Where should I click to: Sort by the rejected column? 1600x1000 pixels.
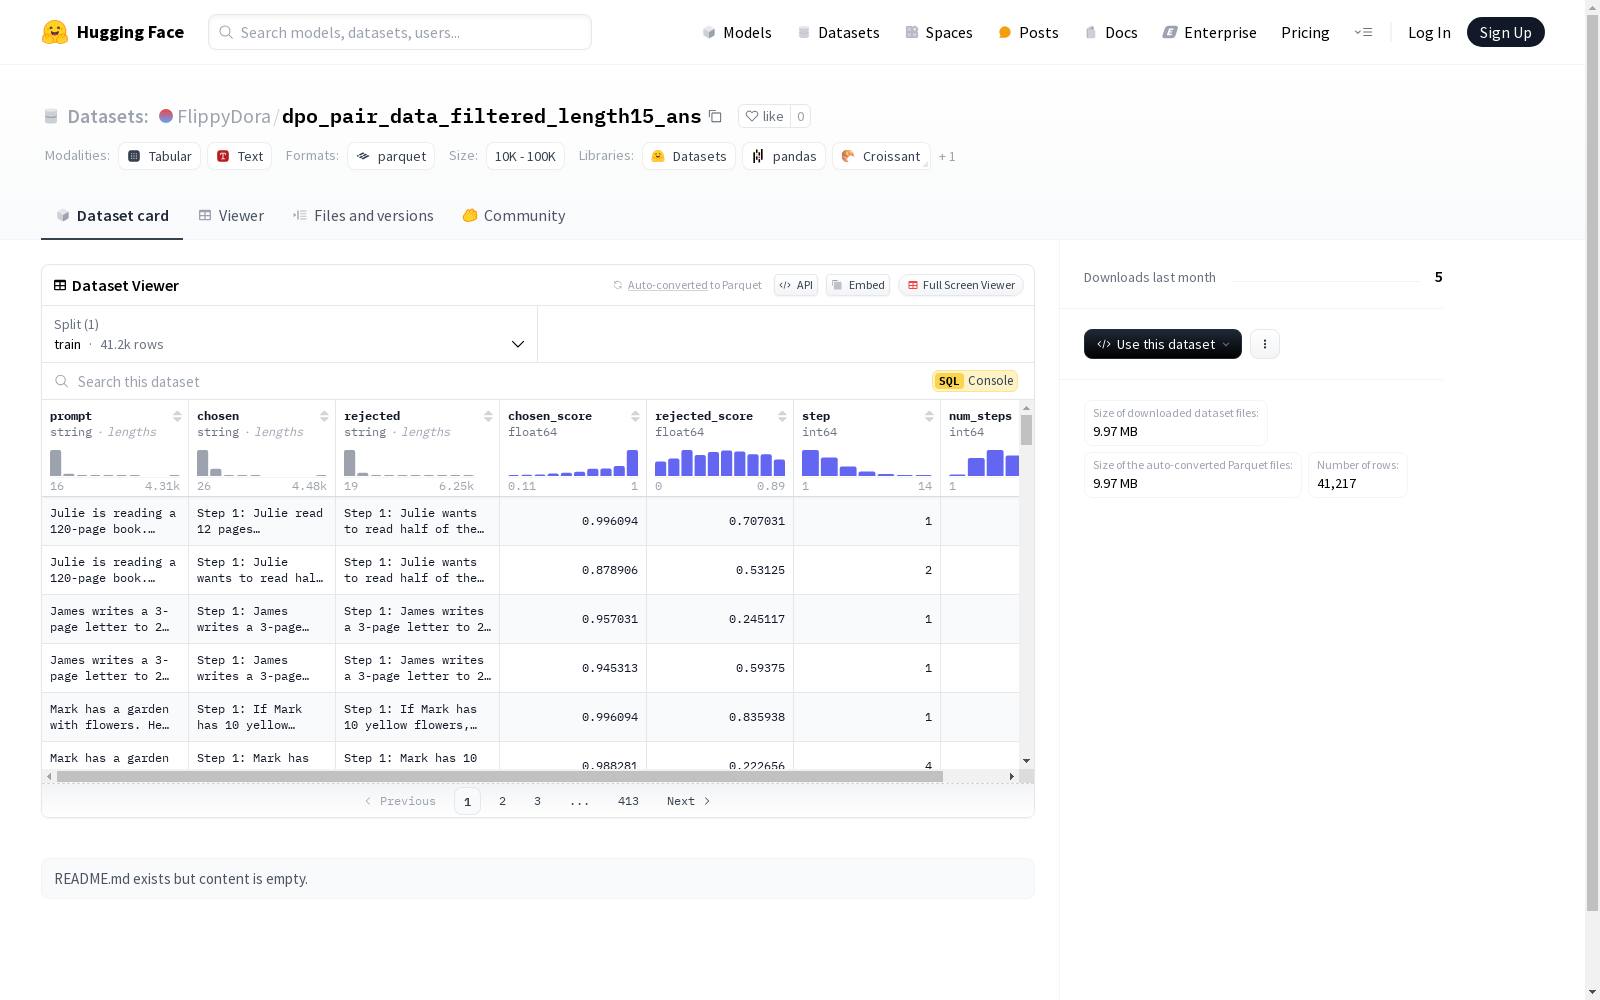488,416
